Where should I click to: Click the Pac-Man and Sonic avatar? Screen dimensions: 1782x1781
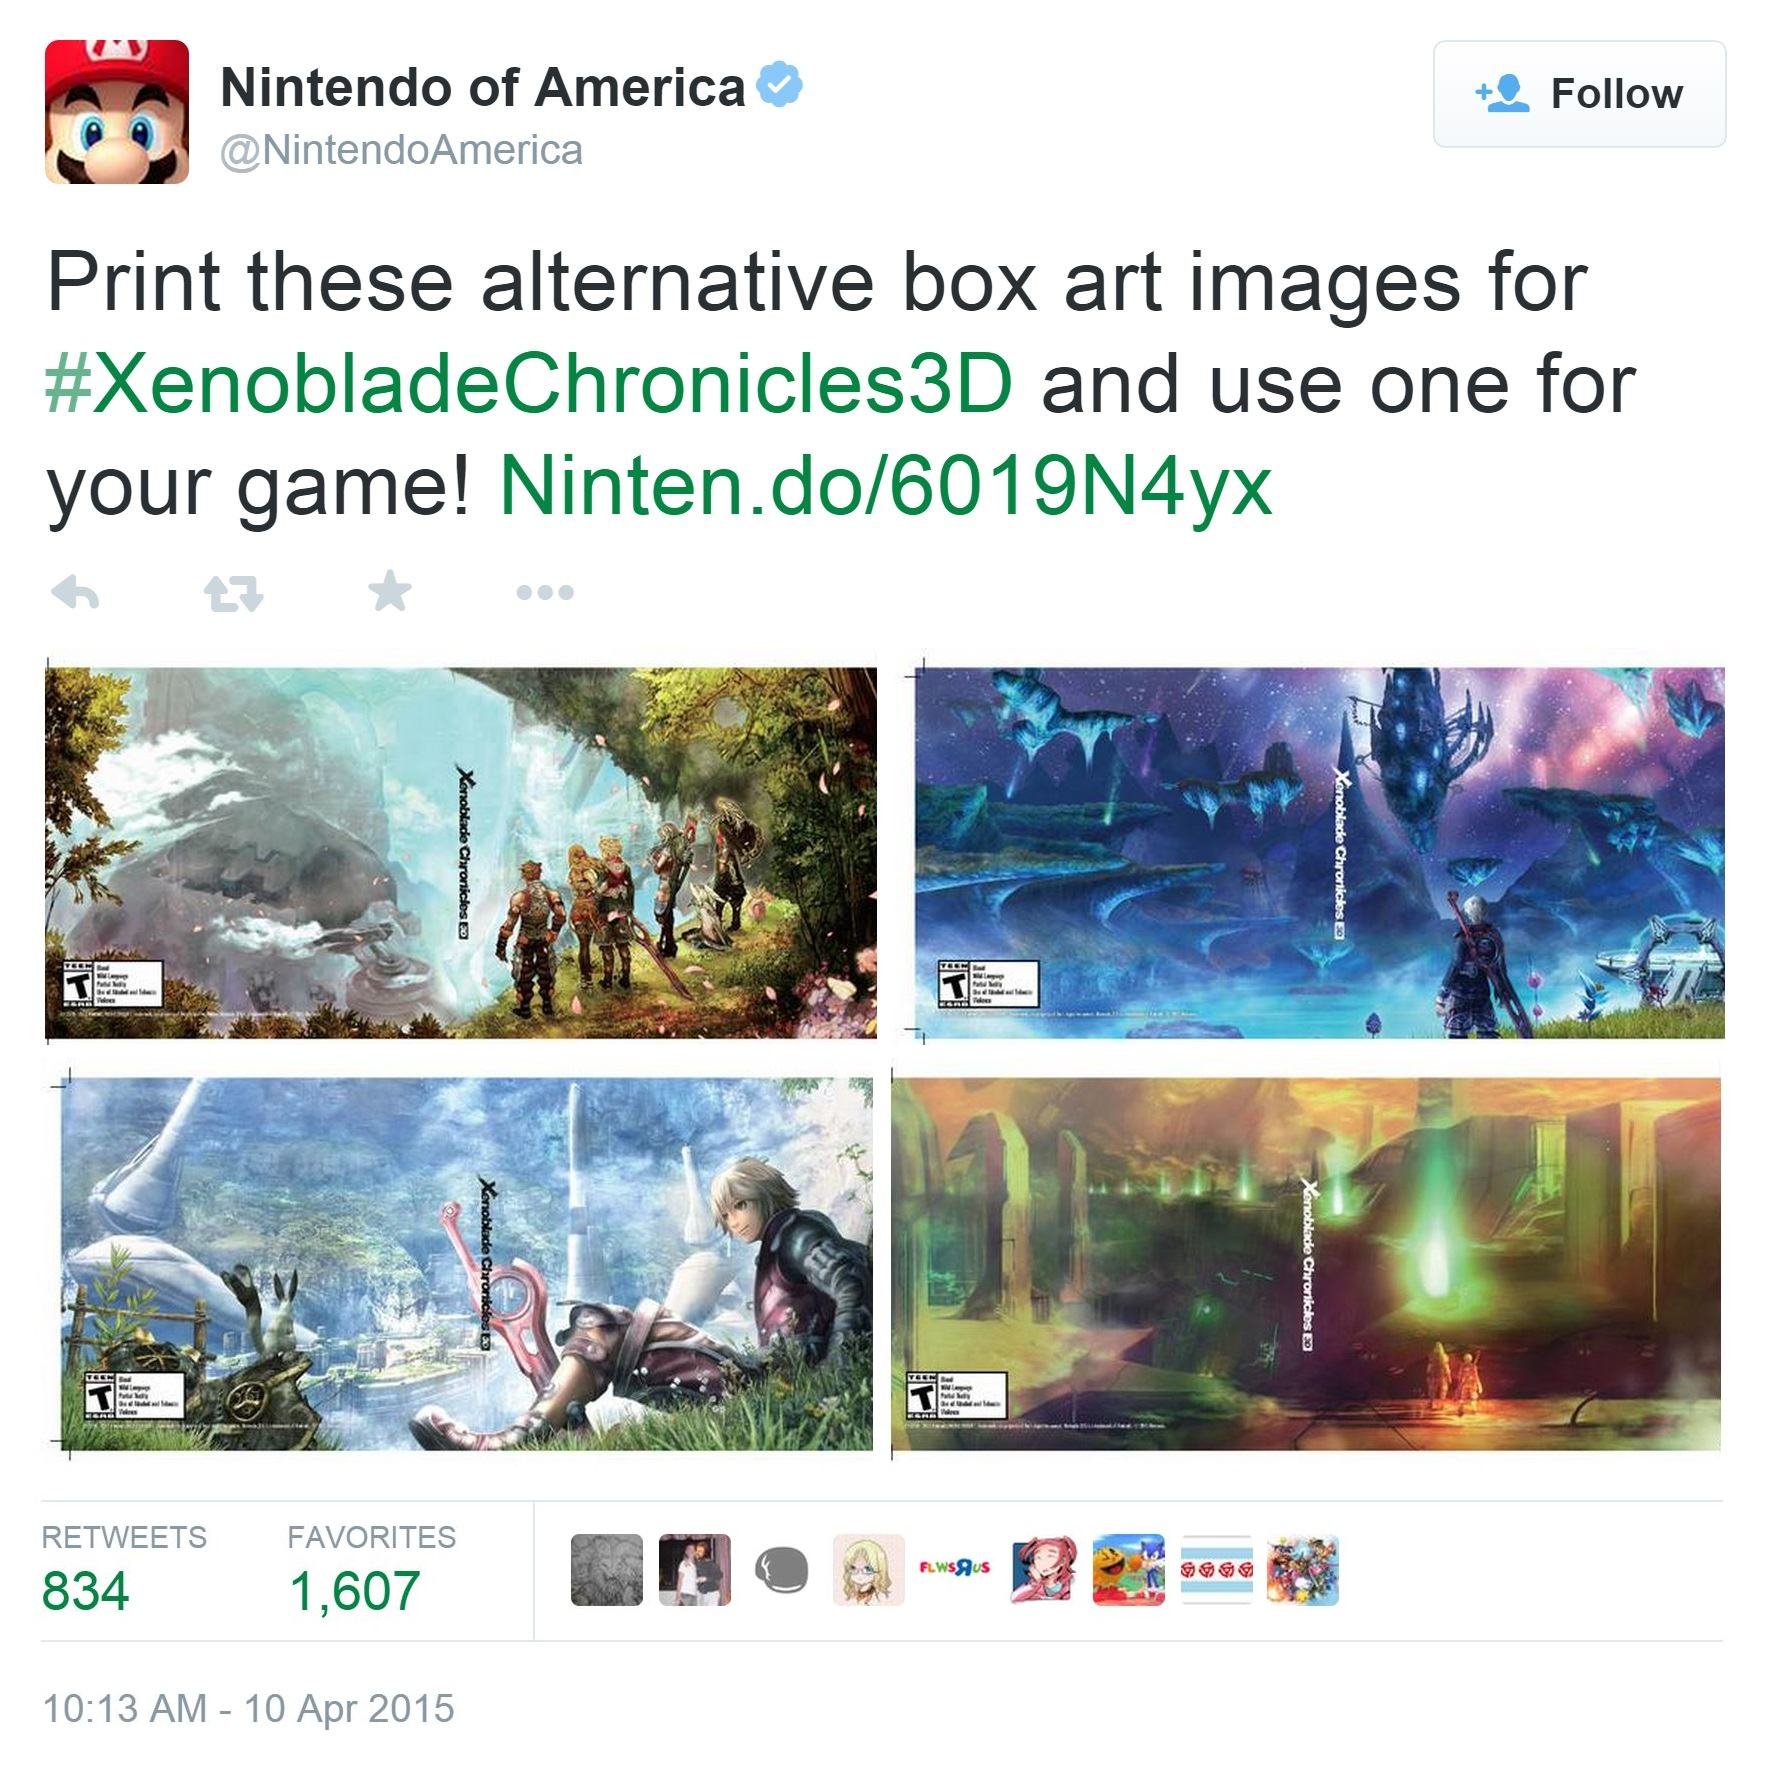[x=1128, y=1569]
